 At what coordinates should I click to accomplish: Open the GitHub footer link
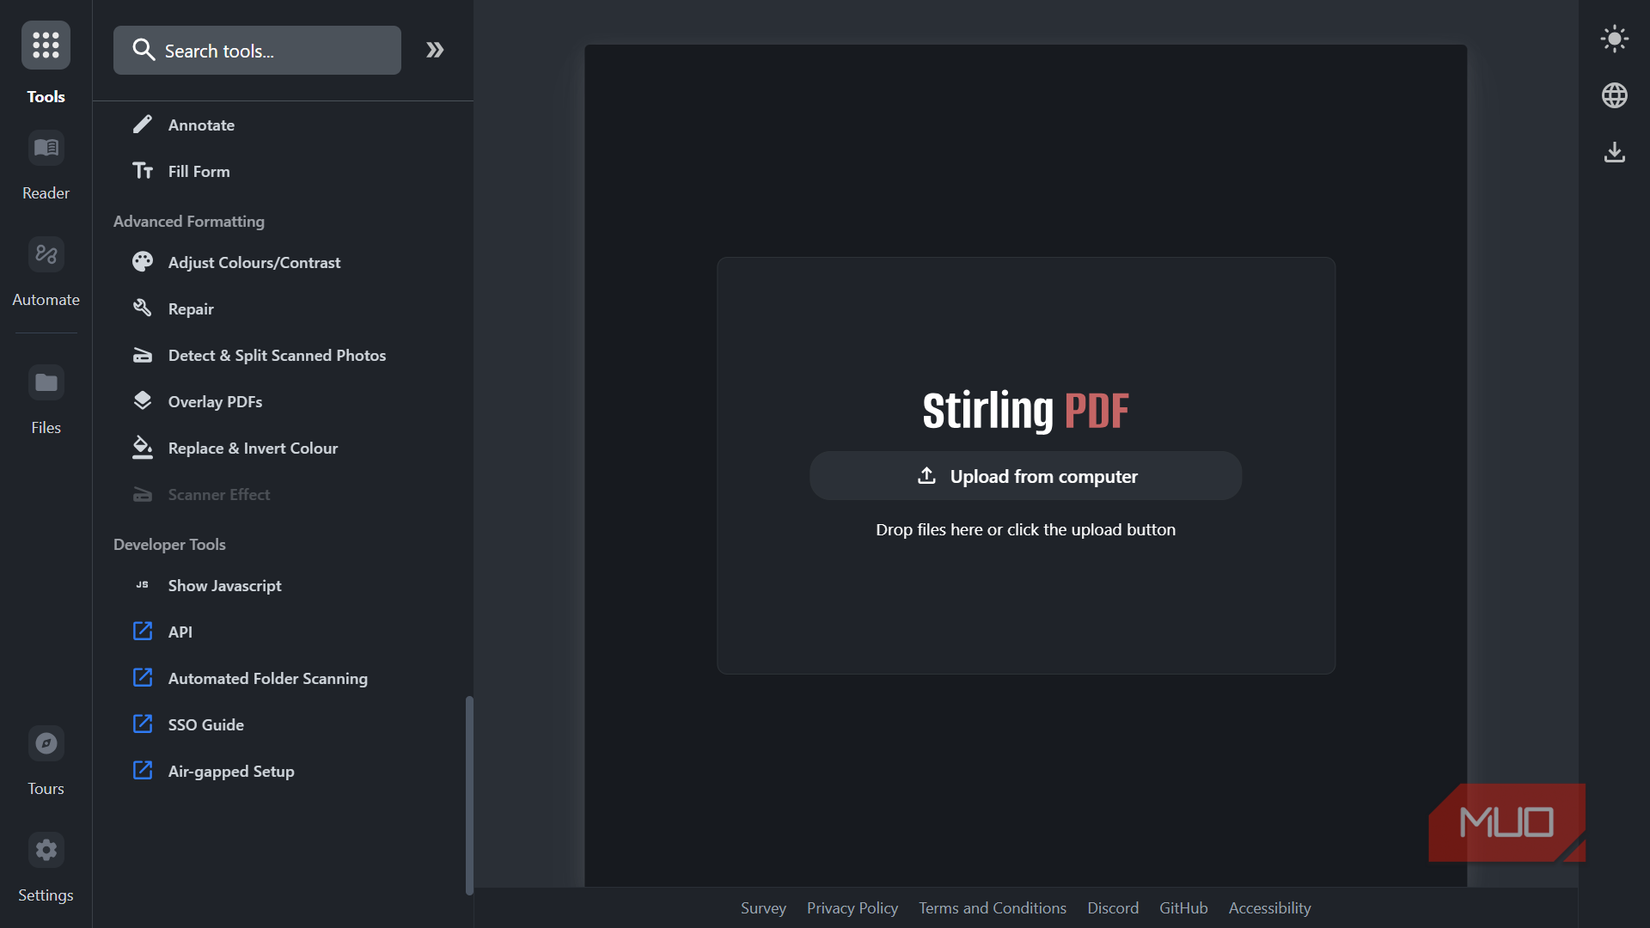coord(1183,908)
